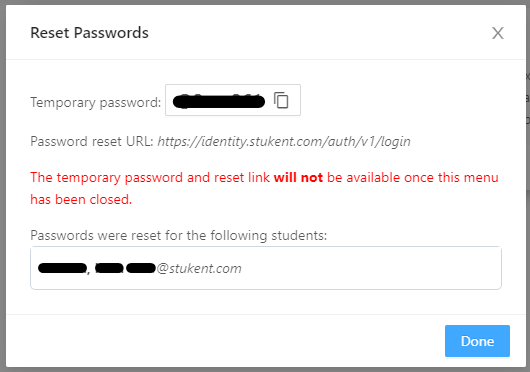This screenshot has height=372, width=530.
Task: Click the first redacted student name
Action: tap(62, 268)
